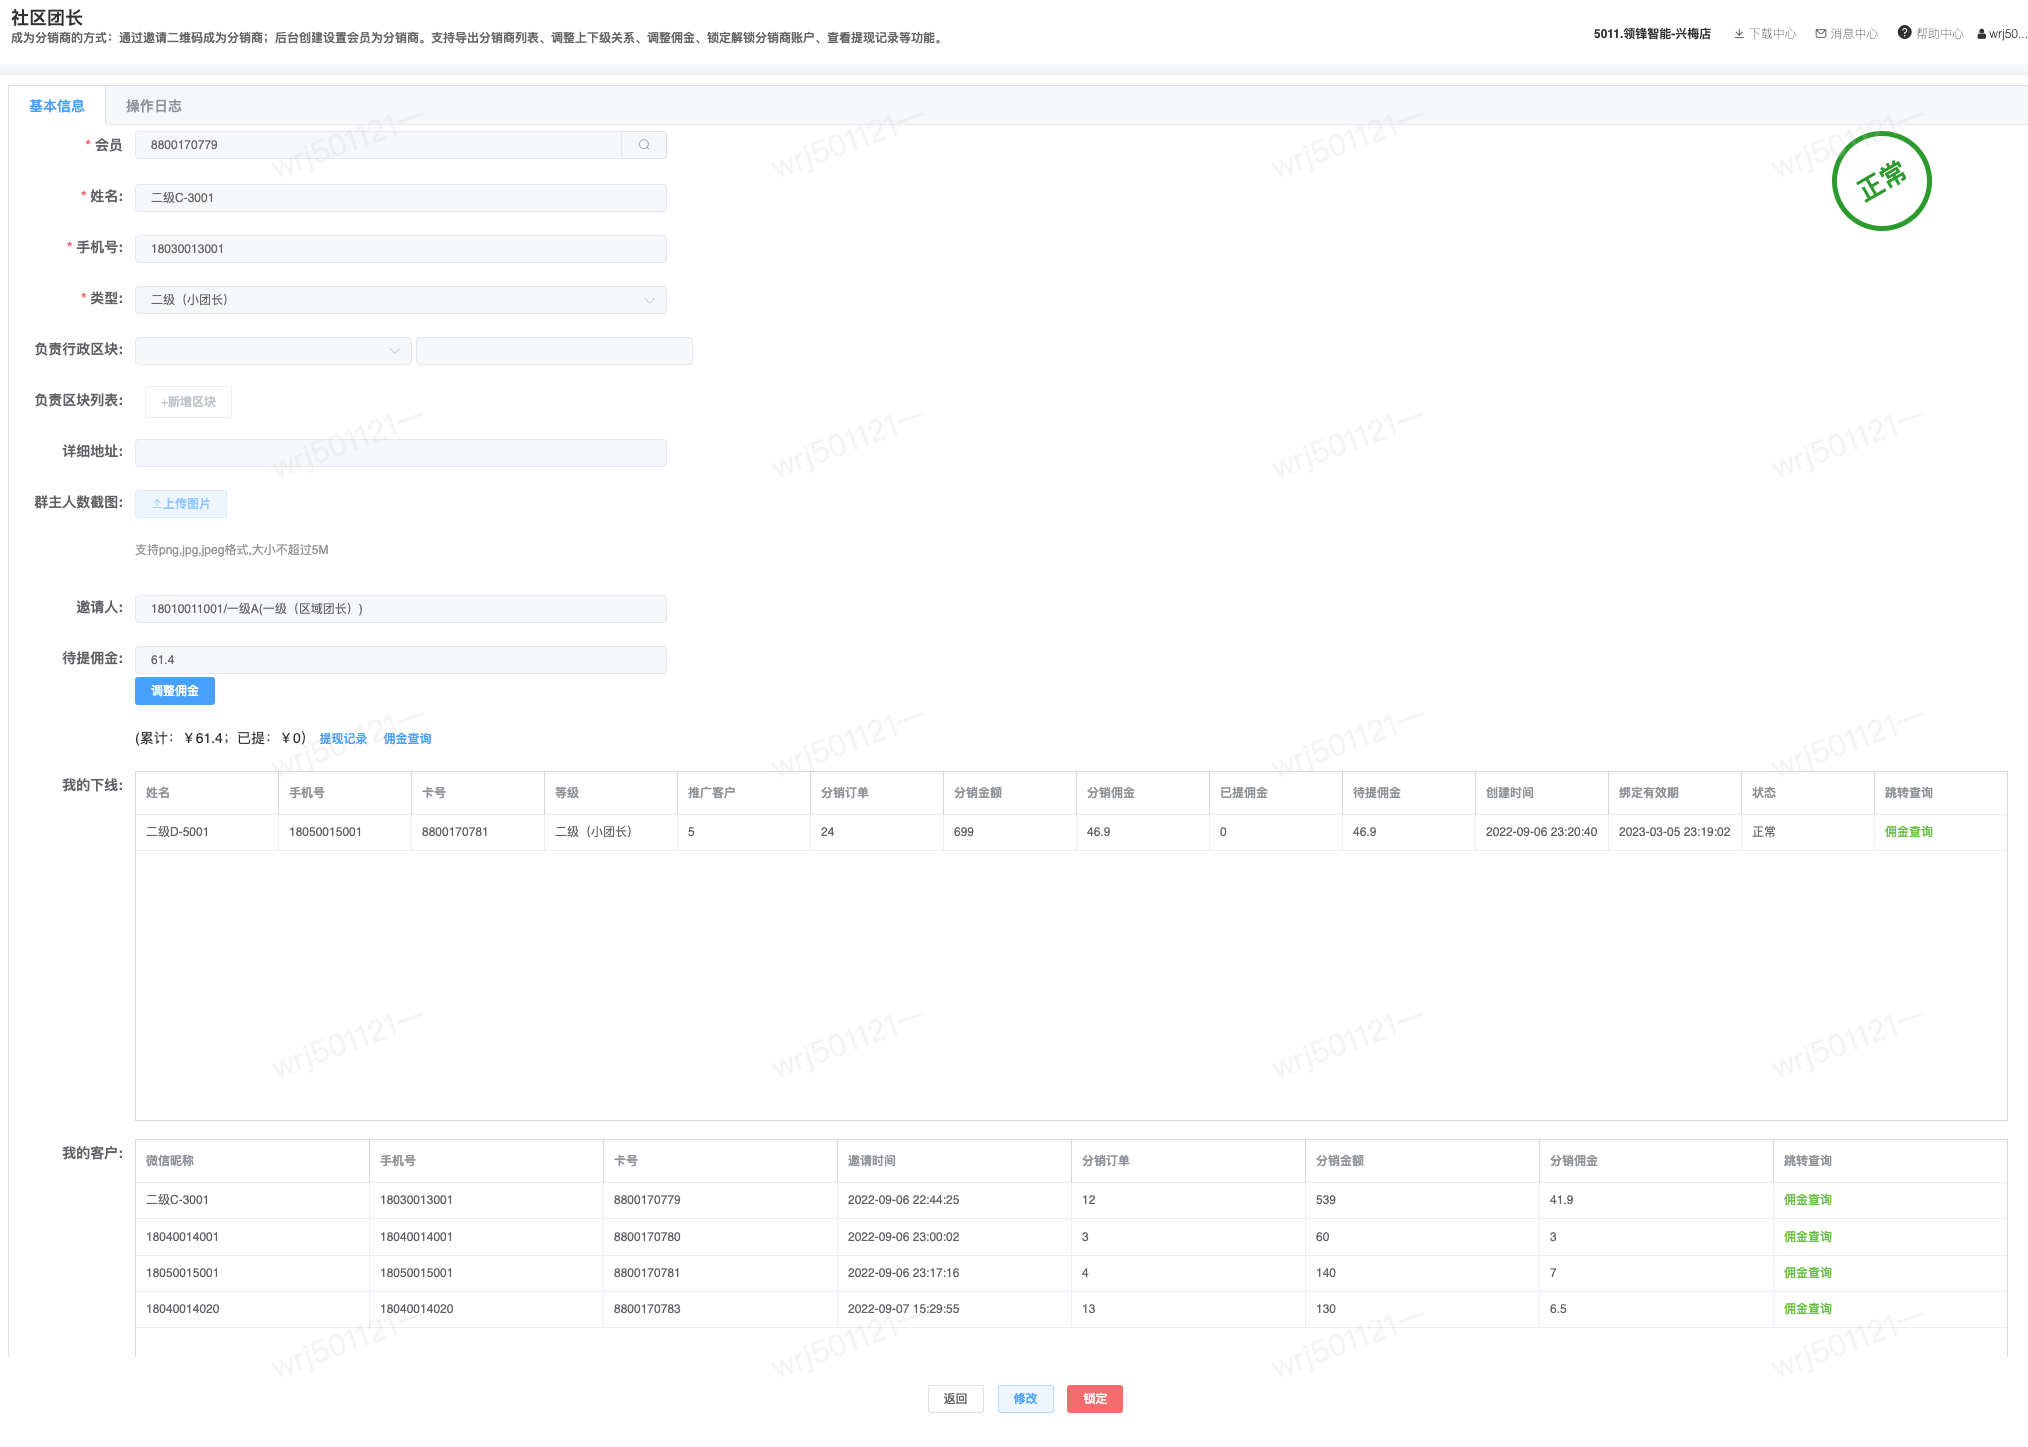Viewport: 2028px width, 1447px height.
Task: Click the 调整佣金 button
Action: click(175, 691)
